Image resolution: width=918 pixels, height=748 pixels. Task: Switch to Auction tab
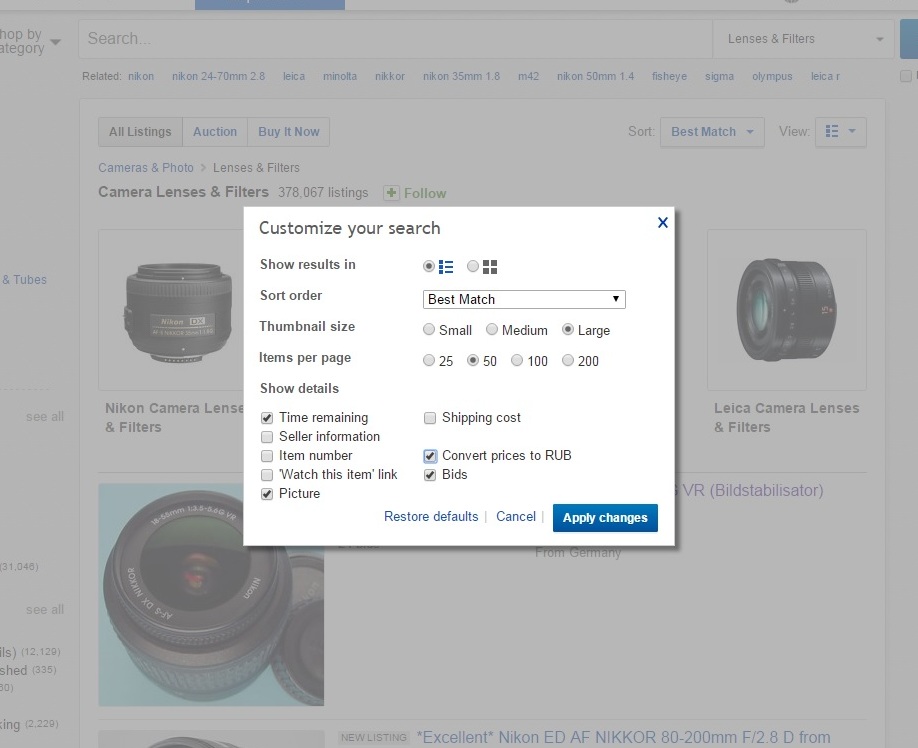point(215,132)
